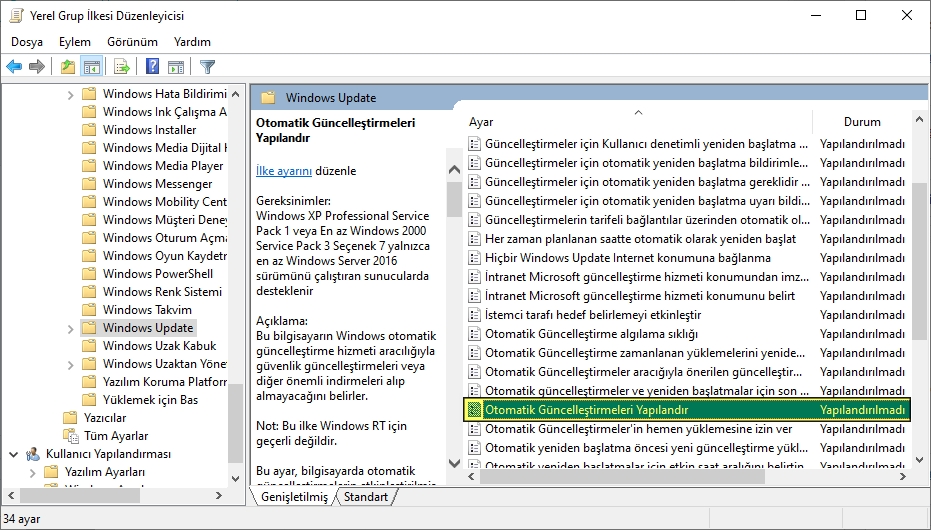
Task: Click the policy list scroll down arrow
Action: click(x=920, y=459)
